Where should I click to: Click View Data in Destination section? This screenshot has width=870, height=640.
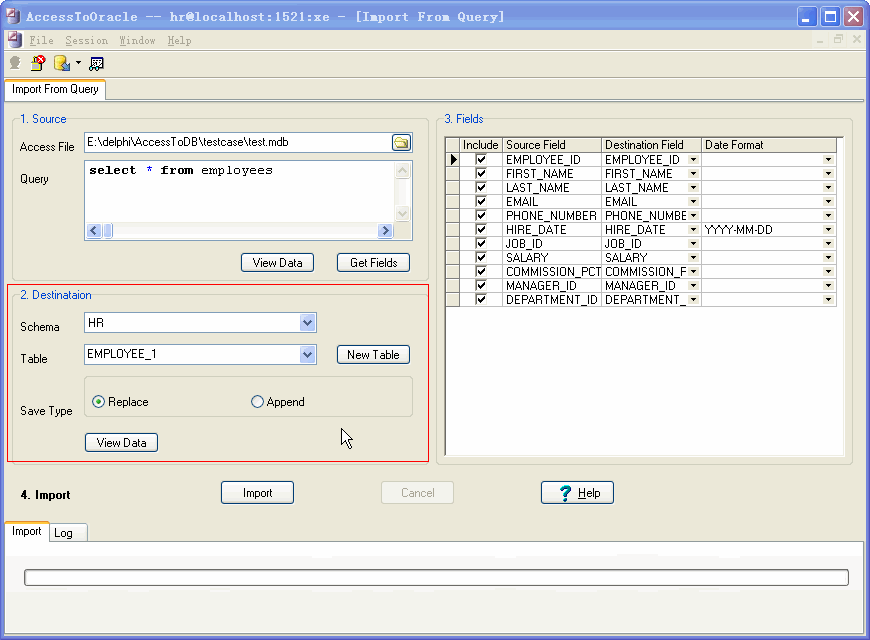(122, 442)
